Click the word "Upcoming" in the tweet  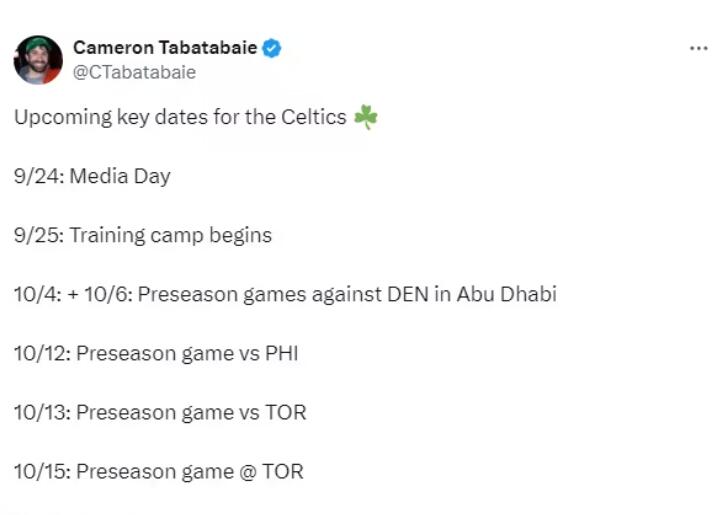(61, 118)
